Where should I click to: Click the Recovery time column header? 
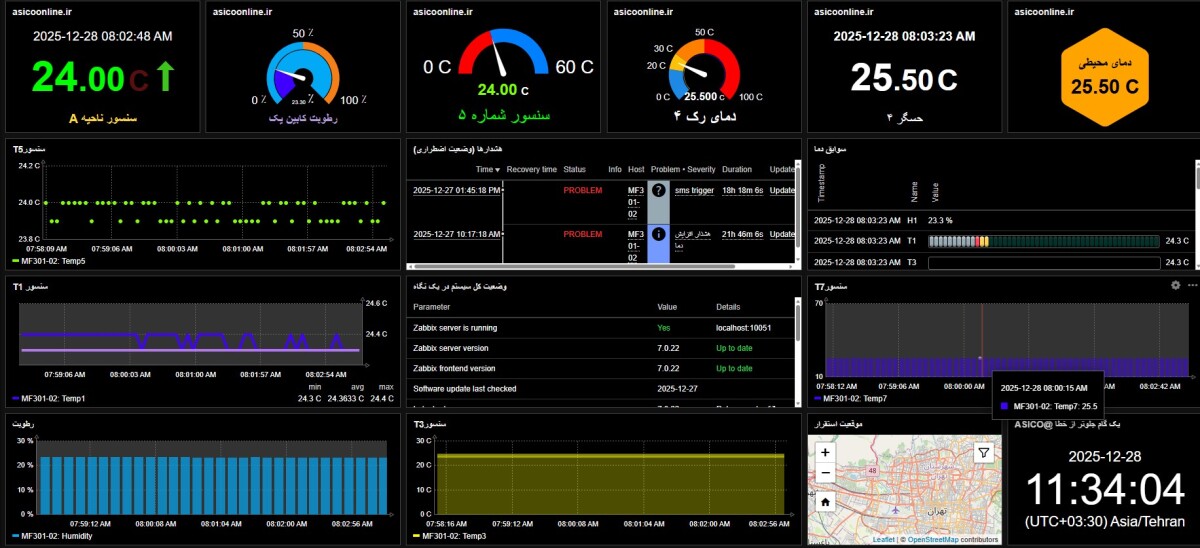pos(532,169)
